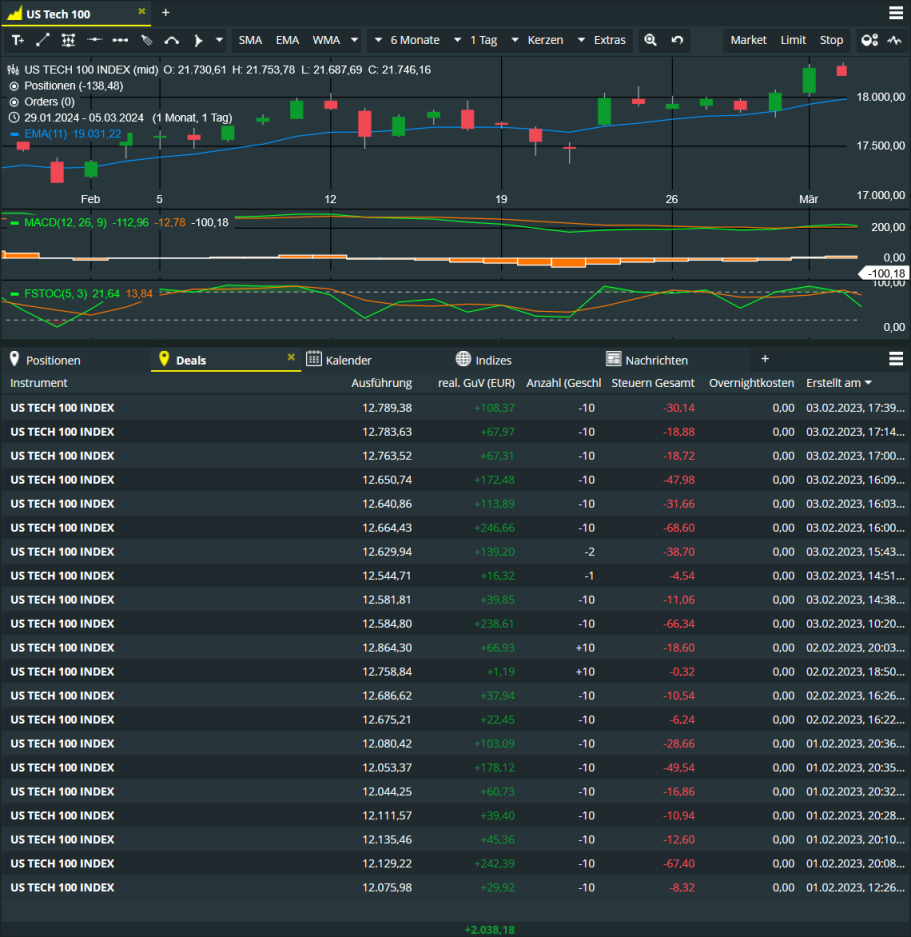Expand the drawing tools dropdown arrow

pos(219,40)
